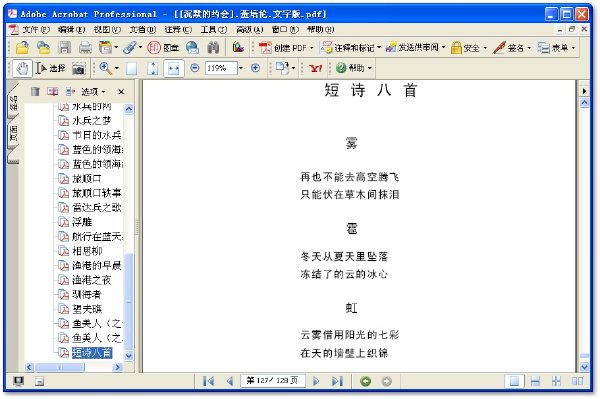Image resolution: width=600 pixels, height=399 pixels.
Task: Toggle the Fit Width view button
Action: (x=174, y=68)
